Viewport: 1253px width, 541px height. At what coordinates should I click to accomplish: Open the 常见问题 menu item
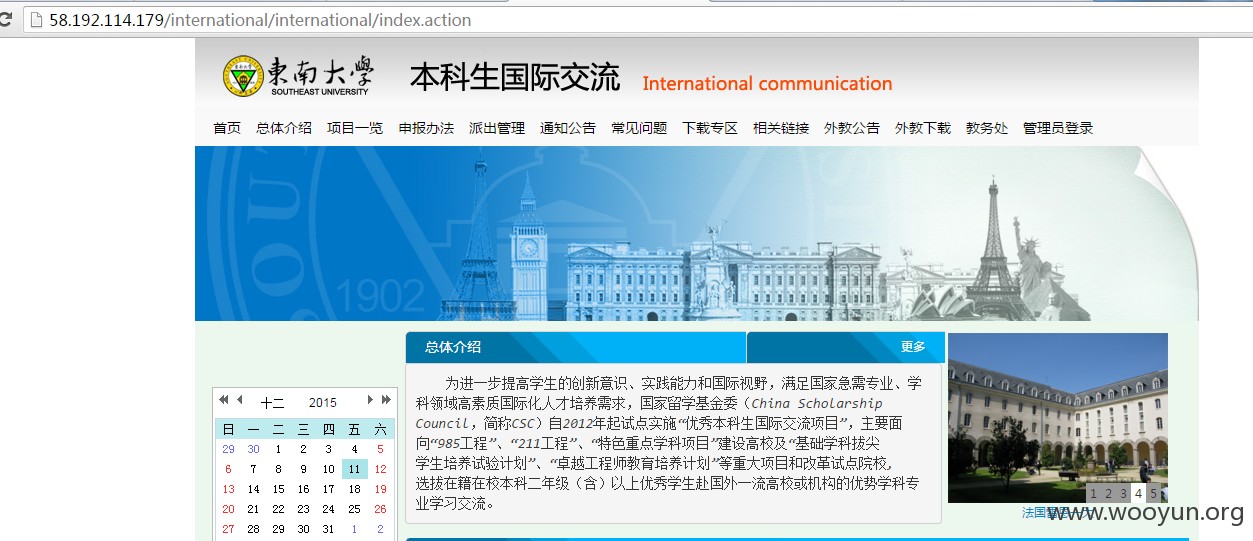coord(639,128)
